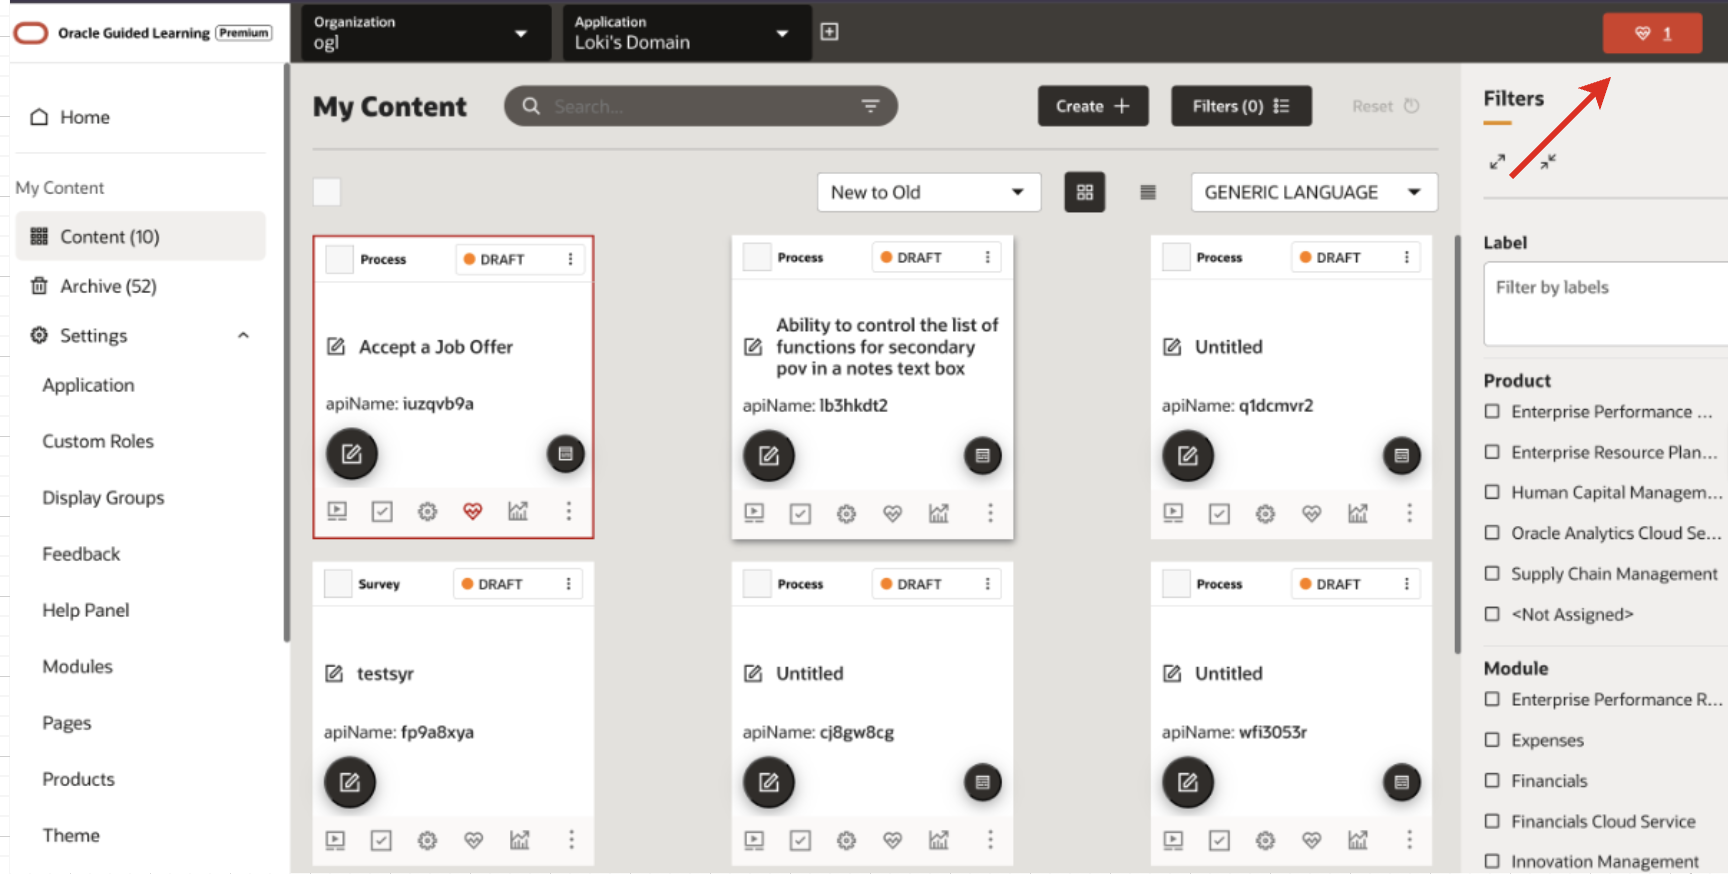The width and height of the screenshot is (1728, 874).
Task: Open analytics for wfi3053r guide
Action: coord(1357,840)
